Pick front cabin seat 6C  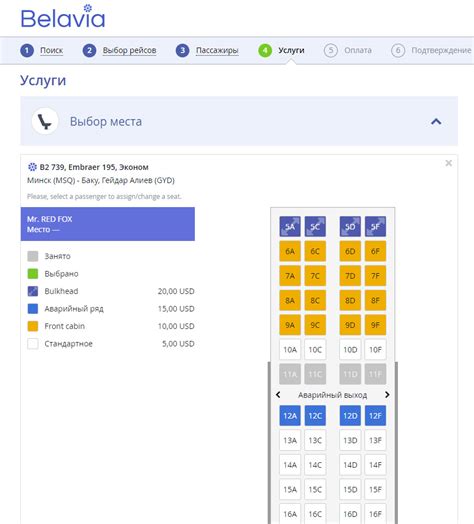pos(315,251)
